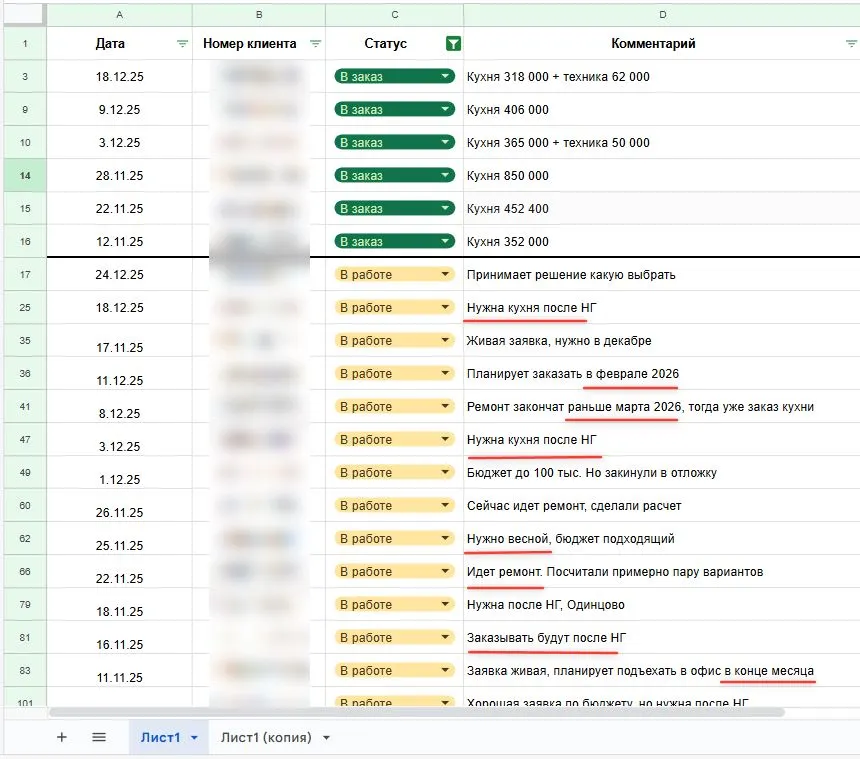Open the Лист1 (копия) tab menu arrow
Image resolution: width=860 pixels, height=759 pixels.
[326, 738]
